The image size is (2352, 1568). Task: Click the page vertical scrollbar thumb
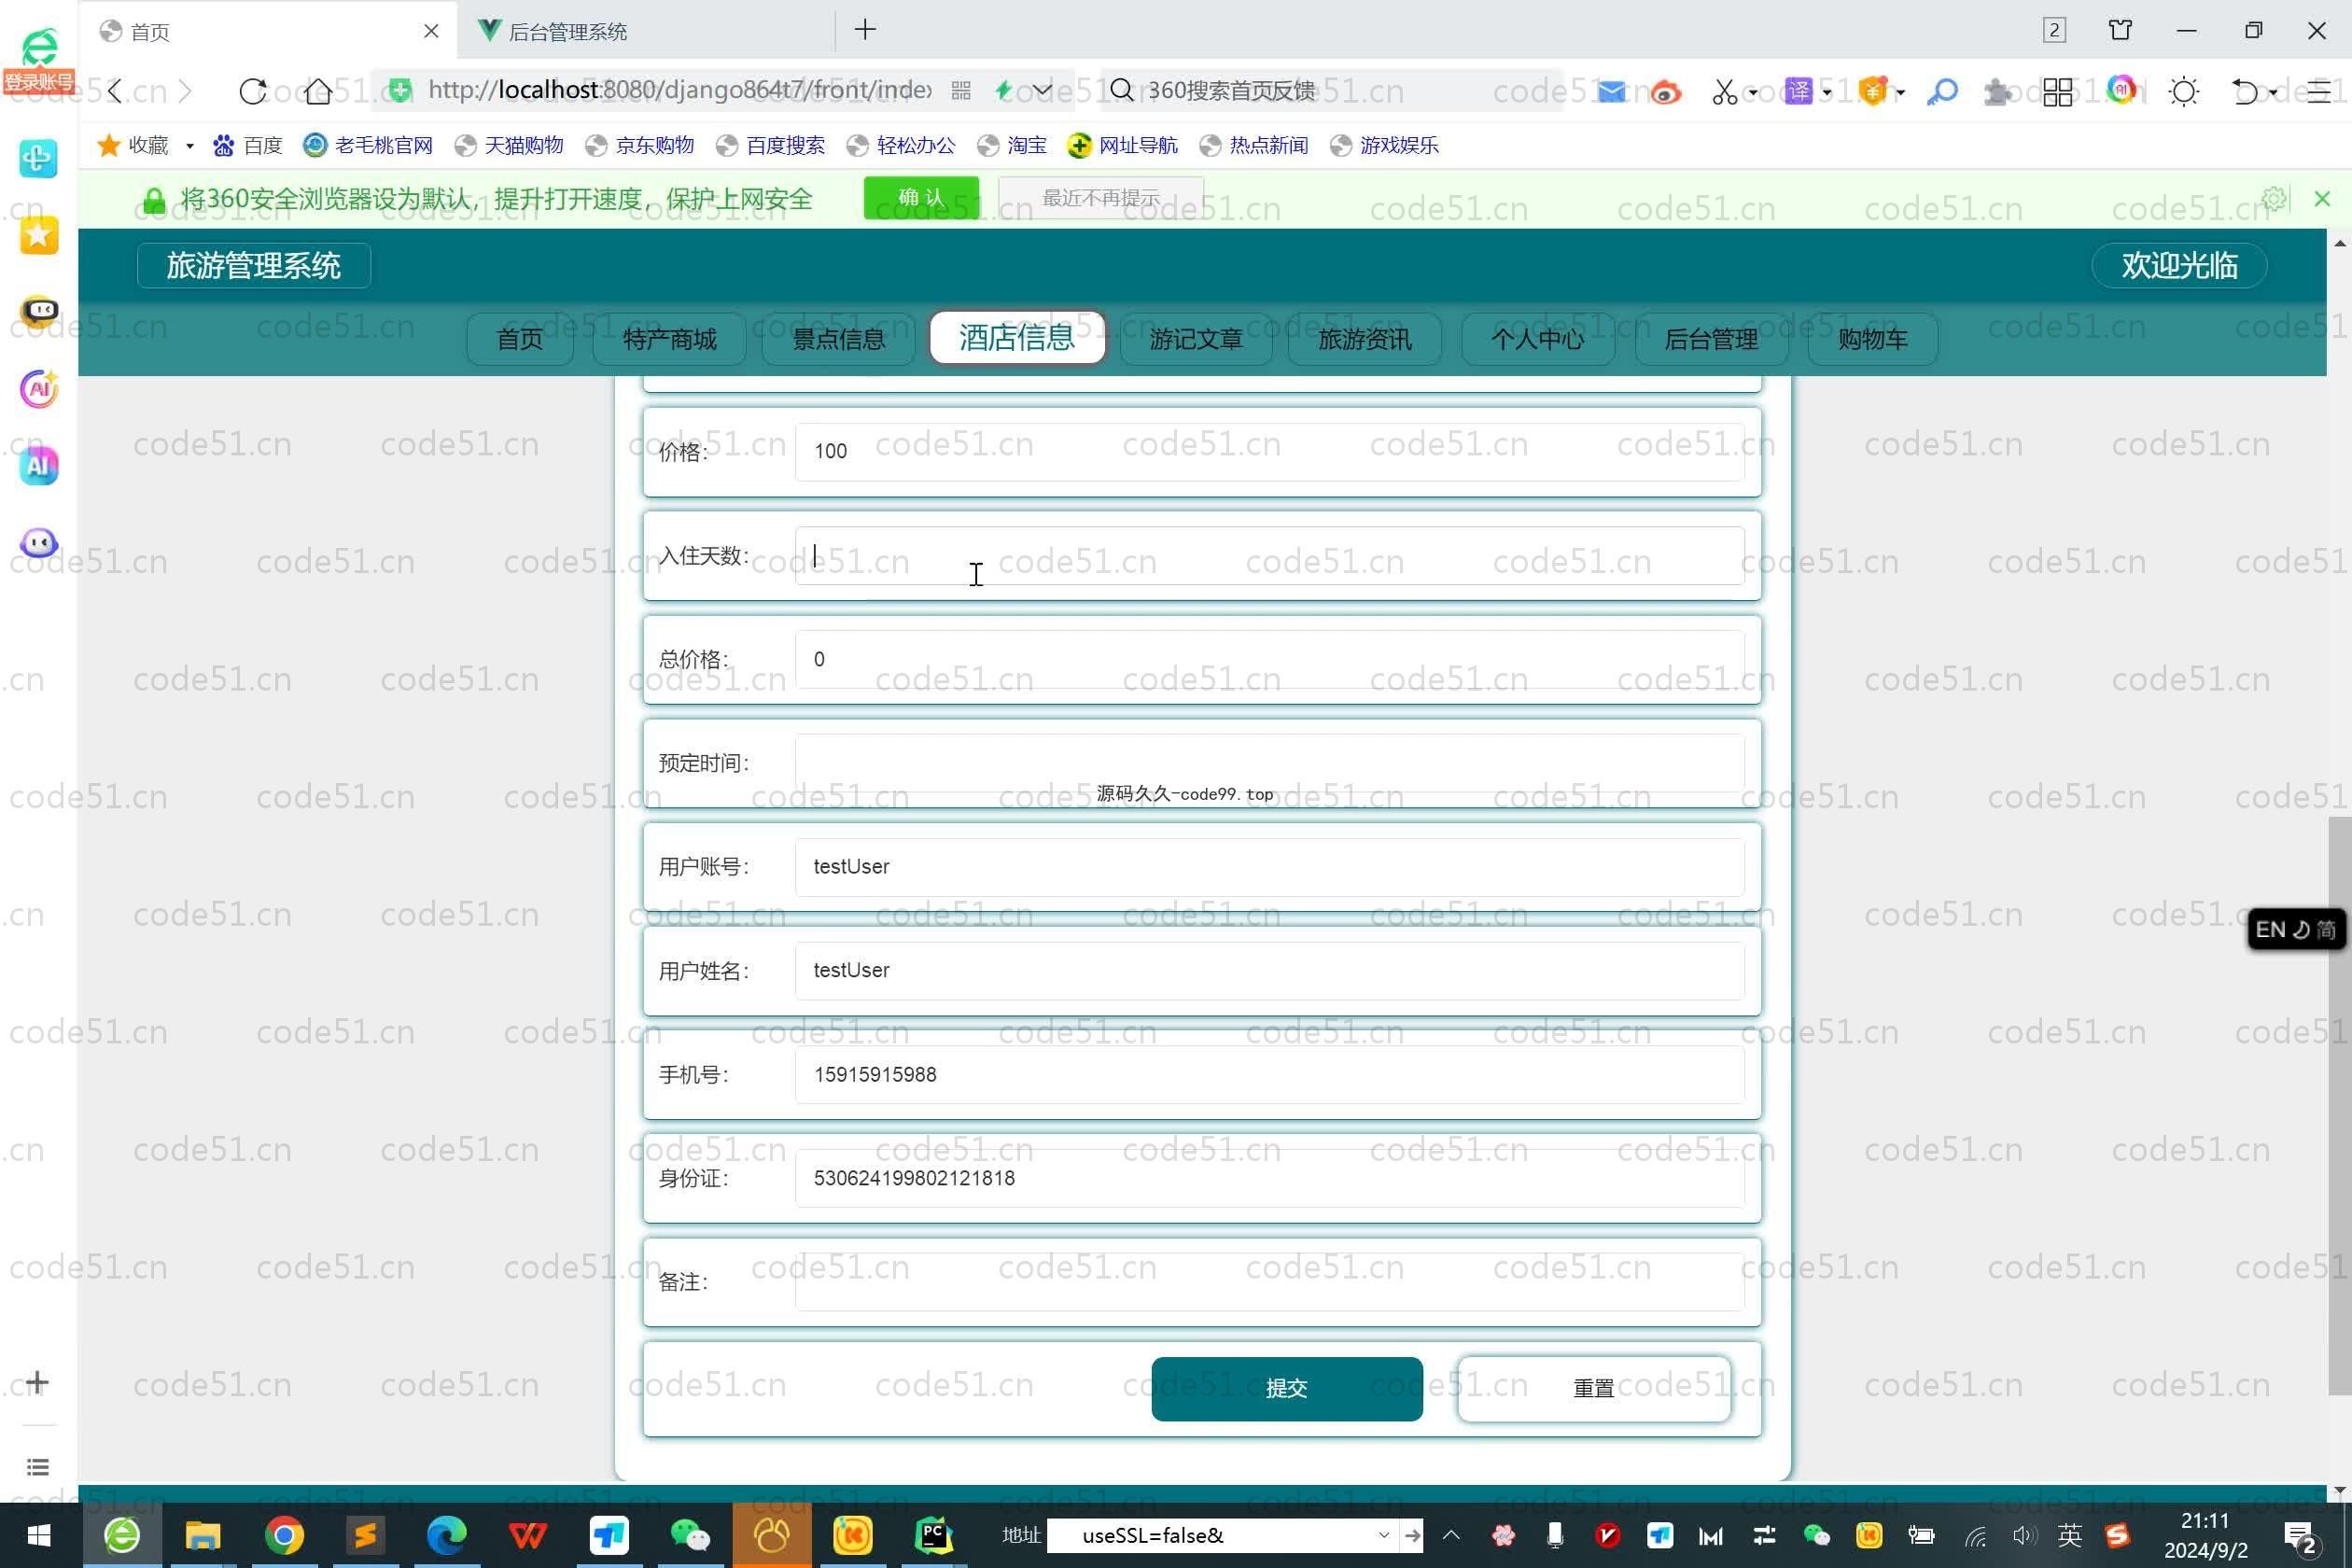click(2339, 1105)
